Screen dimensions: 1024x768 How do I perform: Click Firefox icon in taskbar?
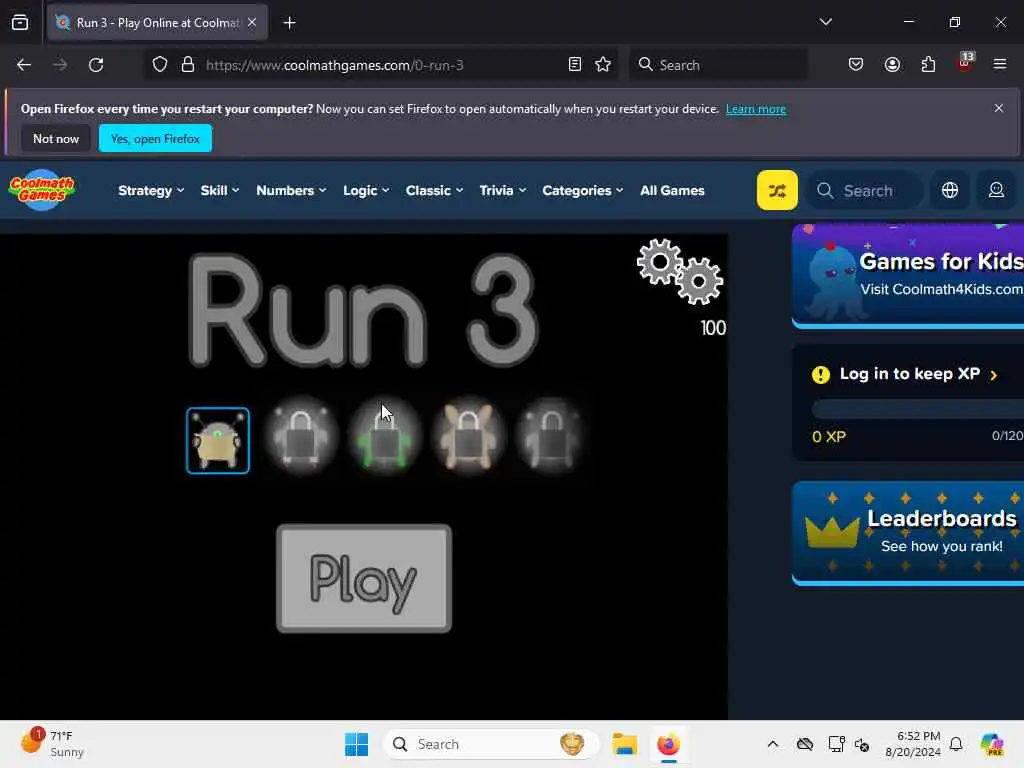pyautogui.click(x=668, y=744)
